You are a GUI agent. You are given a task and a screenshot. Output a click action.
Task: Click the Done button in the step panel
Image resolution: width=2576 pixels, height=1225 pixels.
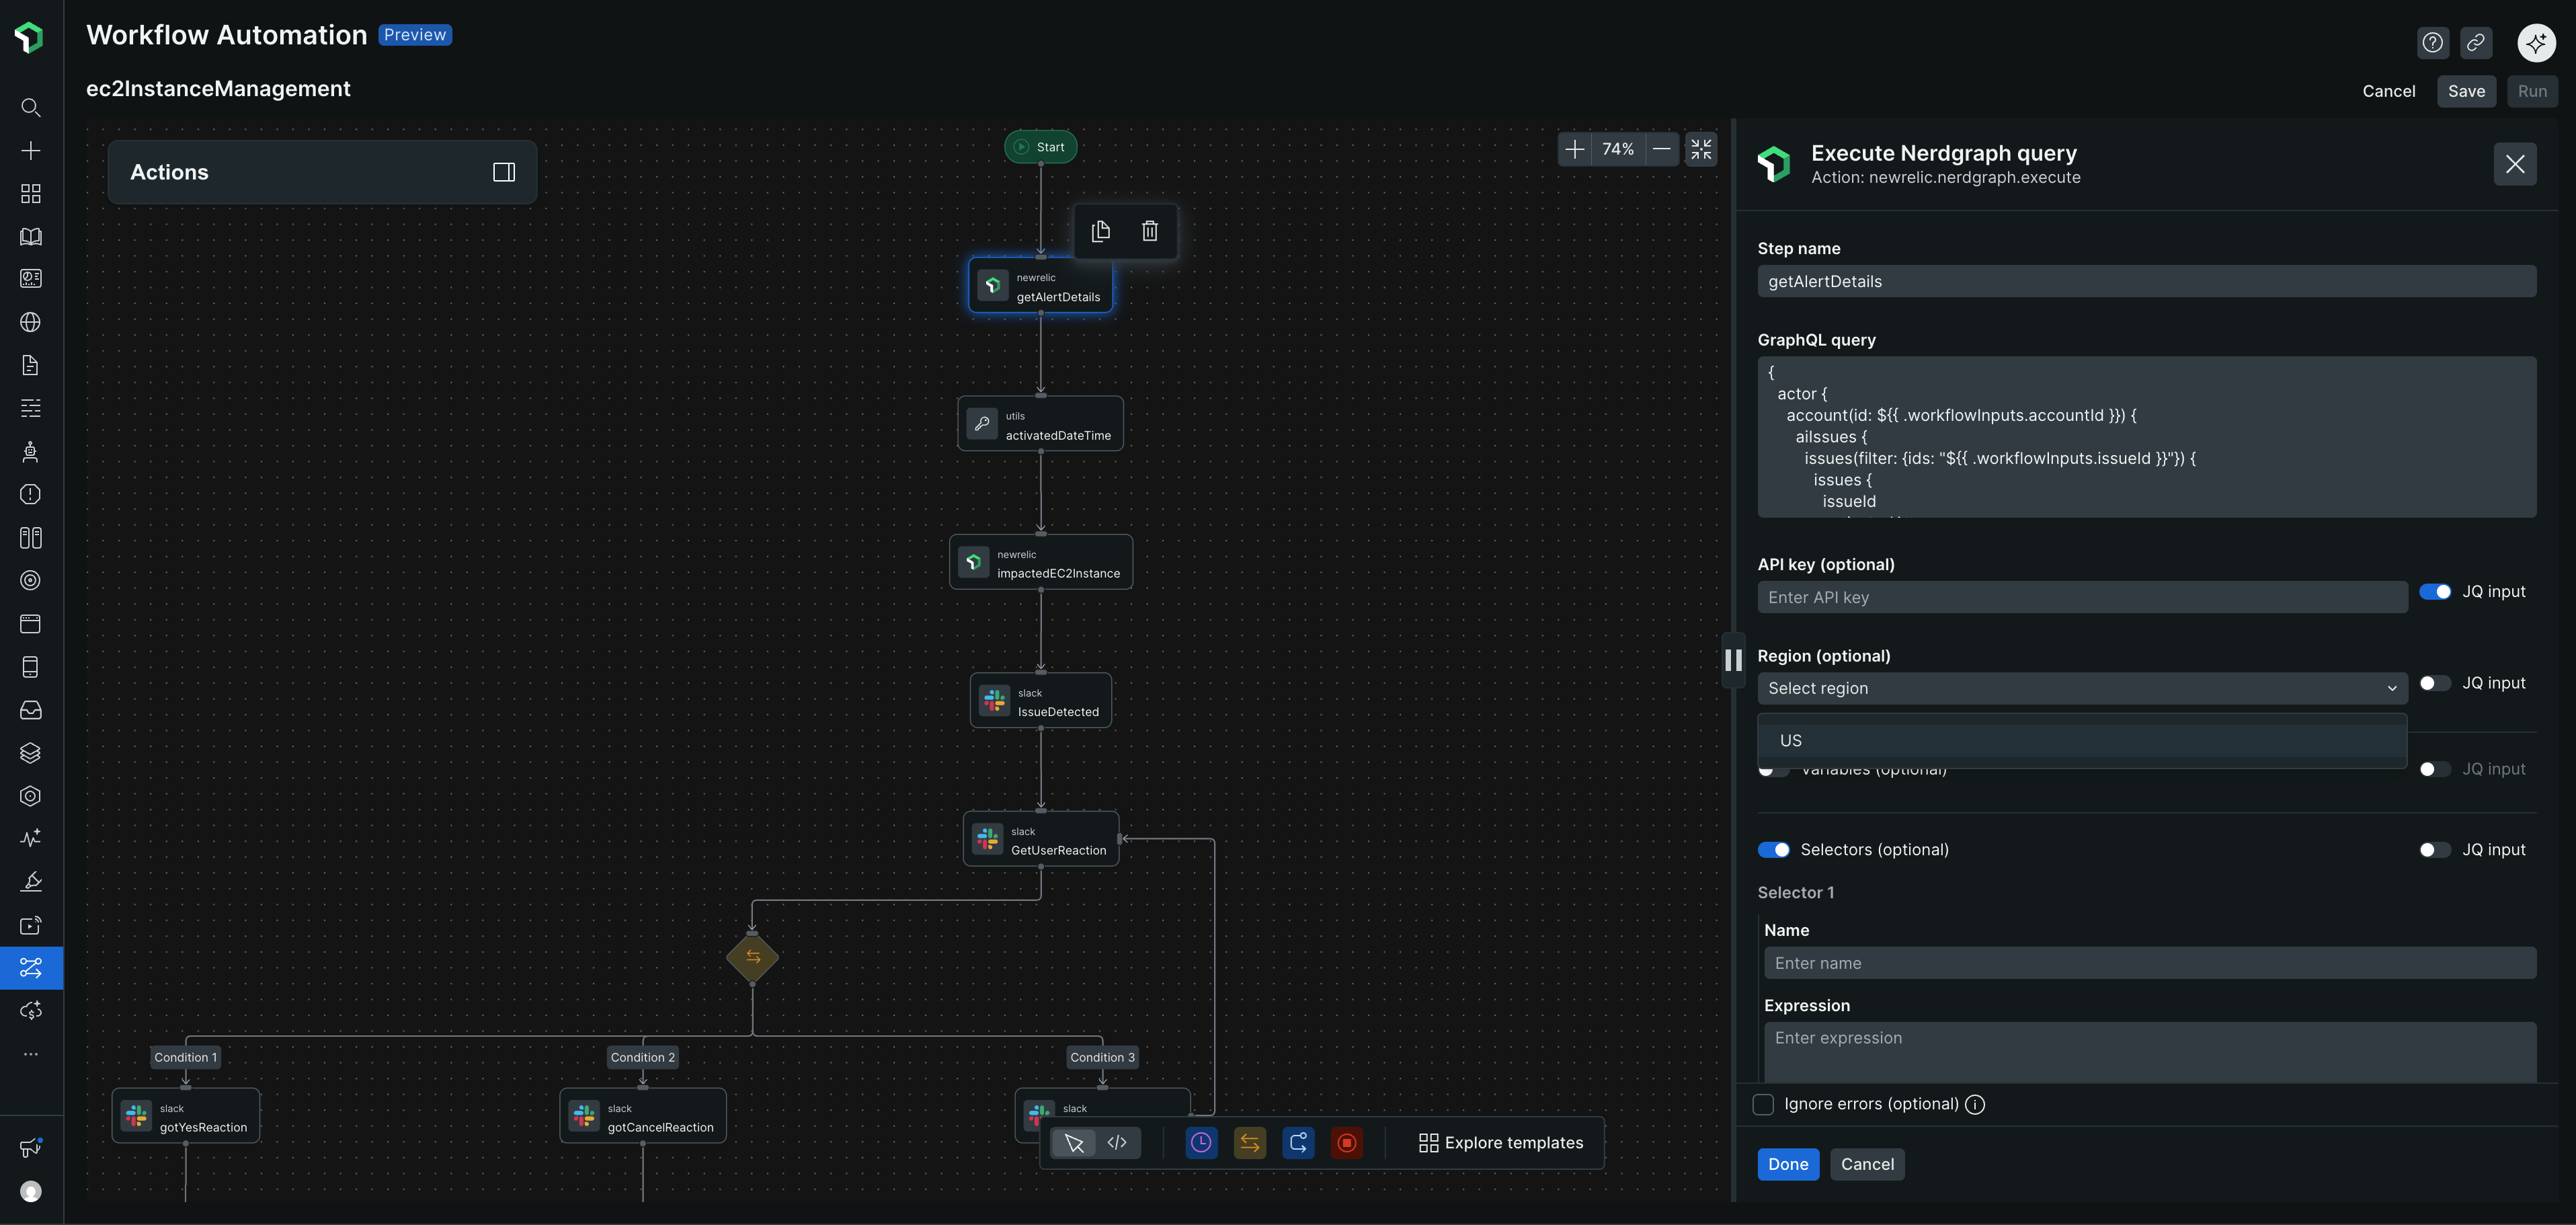click(1788, 1164)
